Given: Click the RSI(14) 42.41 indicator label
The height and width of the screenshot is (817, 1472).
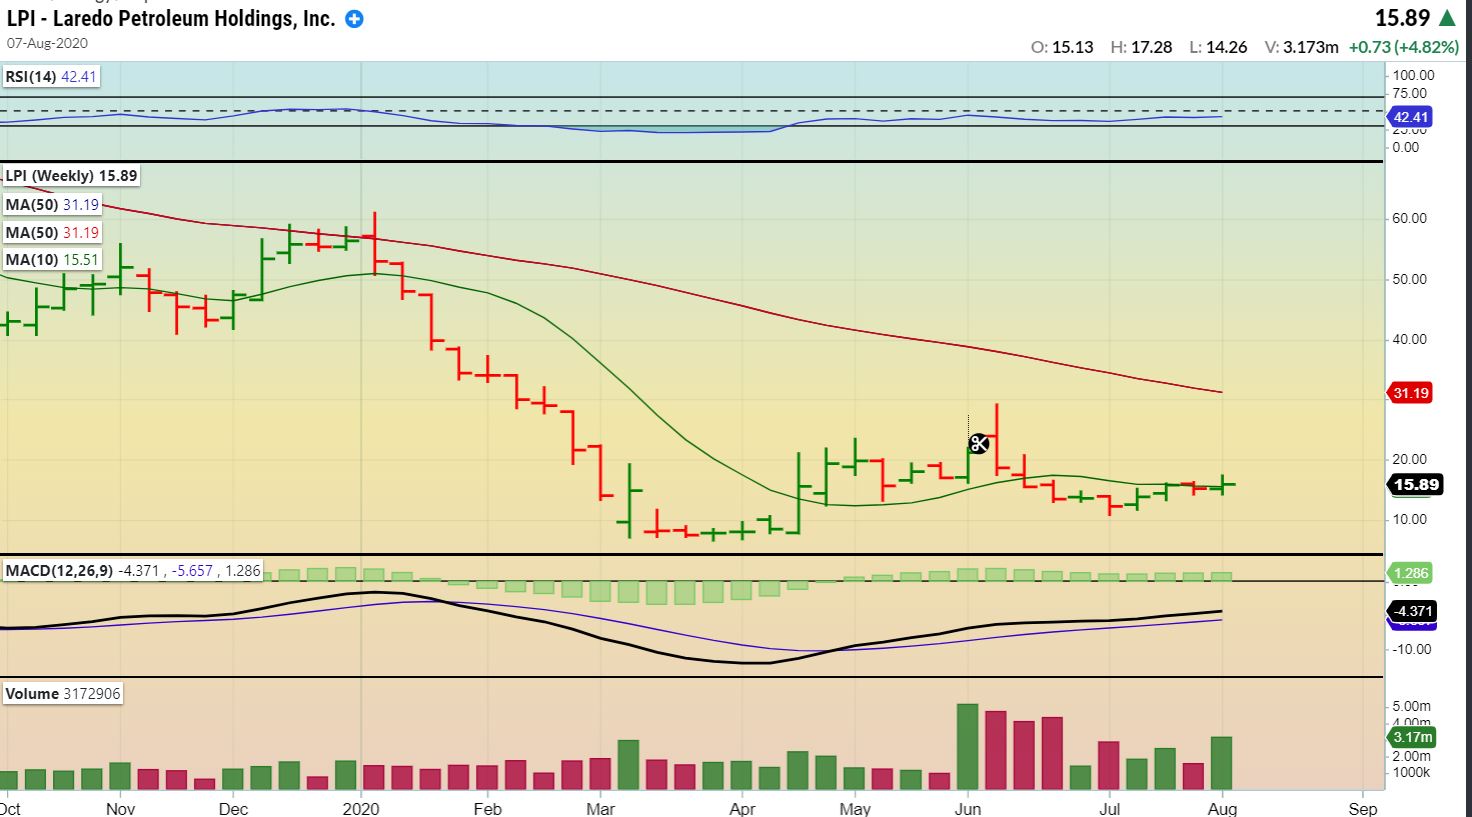Looking at the screenshot, I should tap(51, 76).
